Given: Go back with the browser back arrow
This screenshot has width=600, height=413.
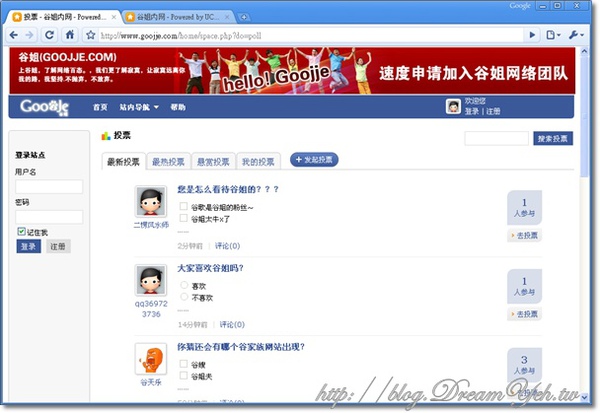Looking at the screenshot, I should coord(14,35).
